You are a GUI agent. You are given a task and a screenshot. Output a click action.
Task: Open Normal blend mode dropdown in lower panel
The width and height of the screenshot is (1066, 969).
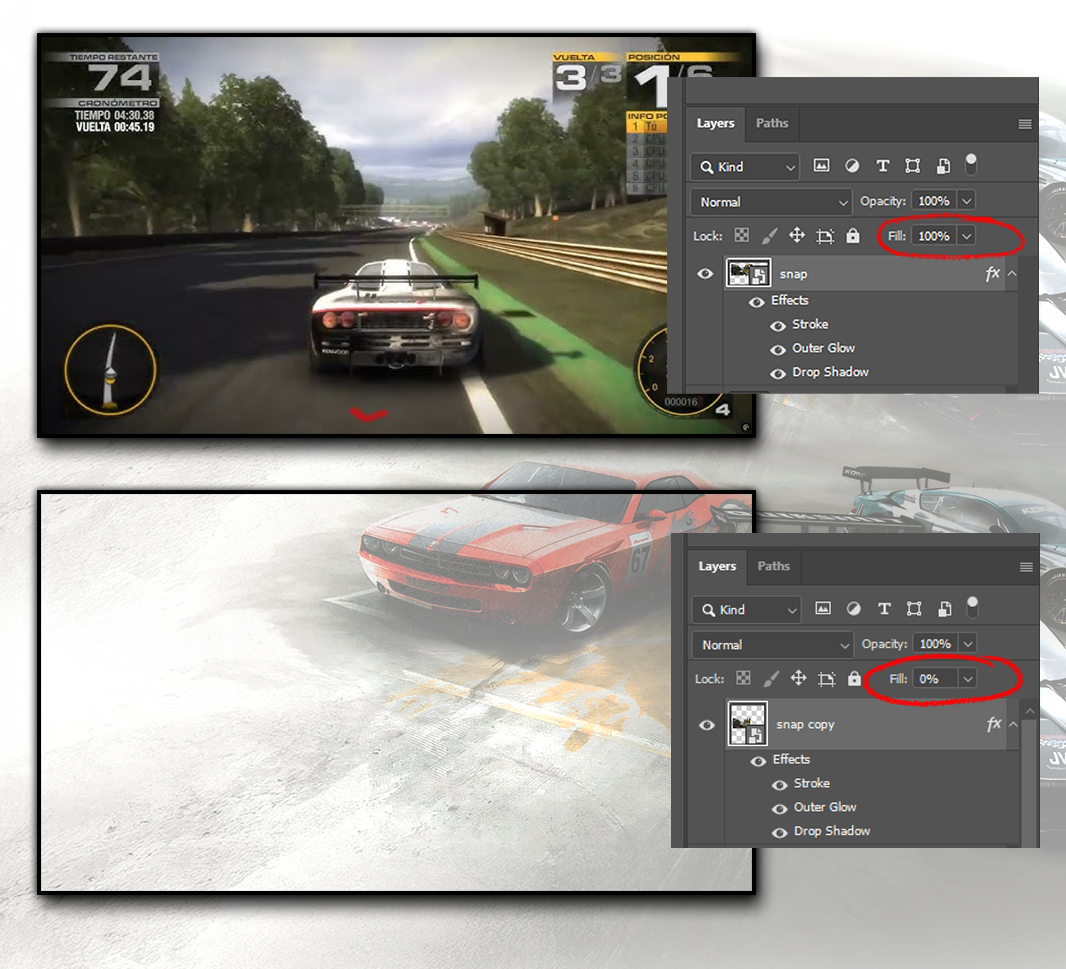click(772, 645)
